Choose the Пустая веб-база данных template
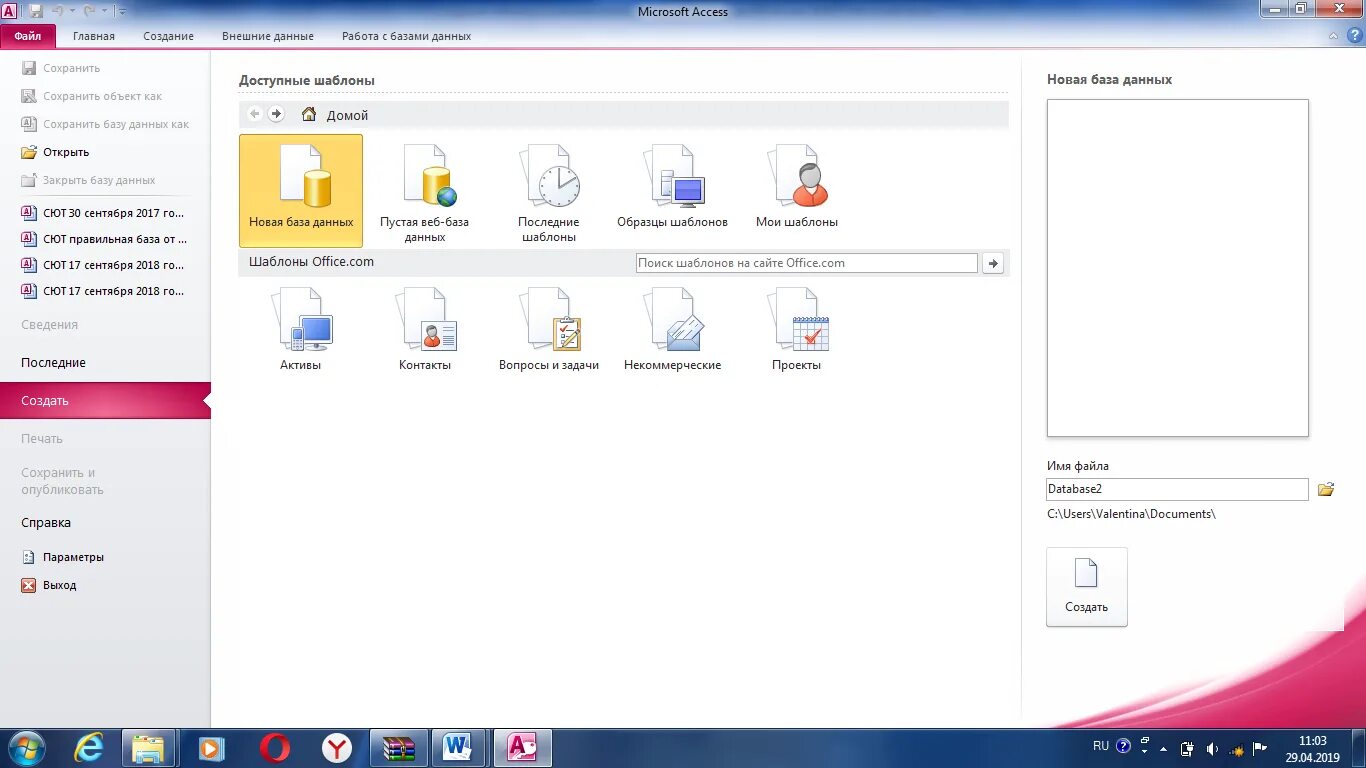Image resolution: width=1366 pixels, height=768 pixels. [x=425, y=193]
